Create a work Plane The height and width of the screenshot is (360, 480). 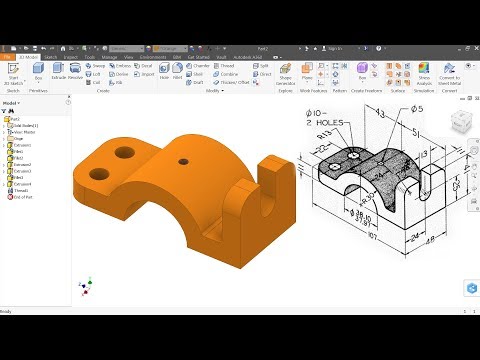click(307, 72)
